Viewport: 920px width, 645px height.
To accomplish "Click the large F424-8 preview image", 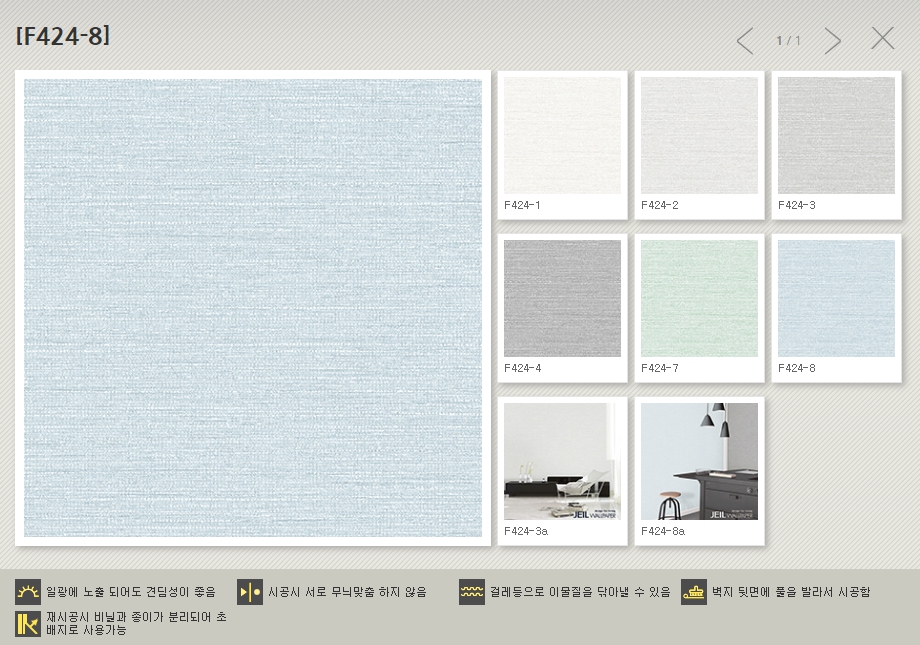I will tap(253, 308).
